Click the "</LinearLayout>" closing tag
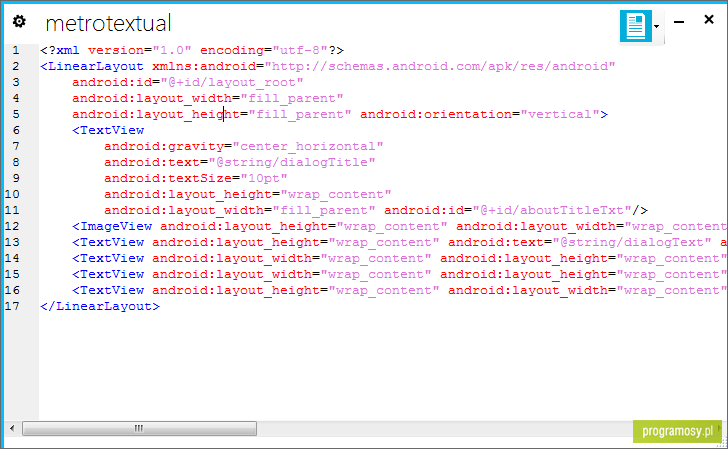 click(100, 306)
